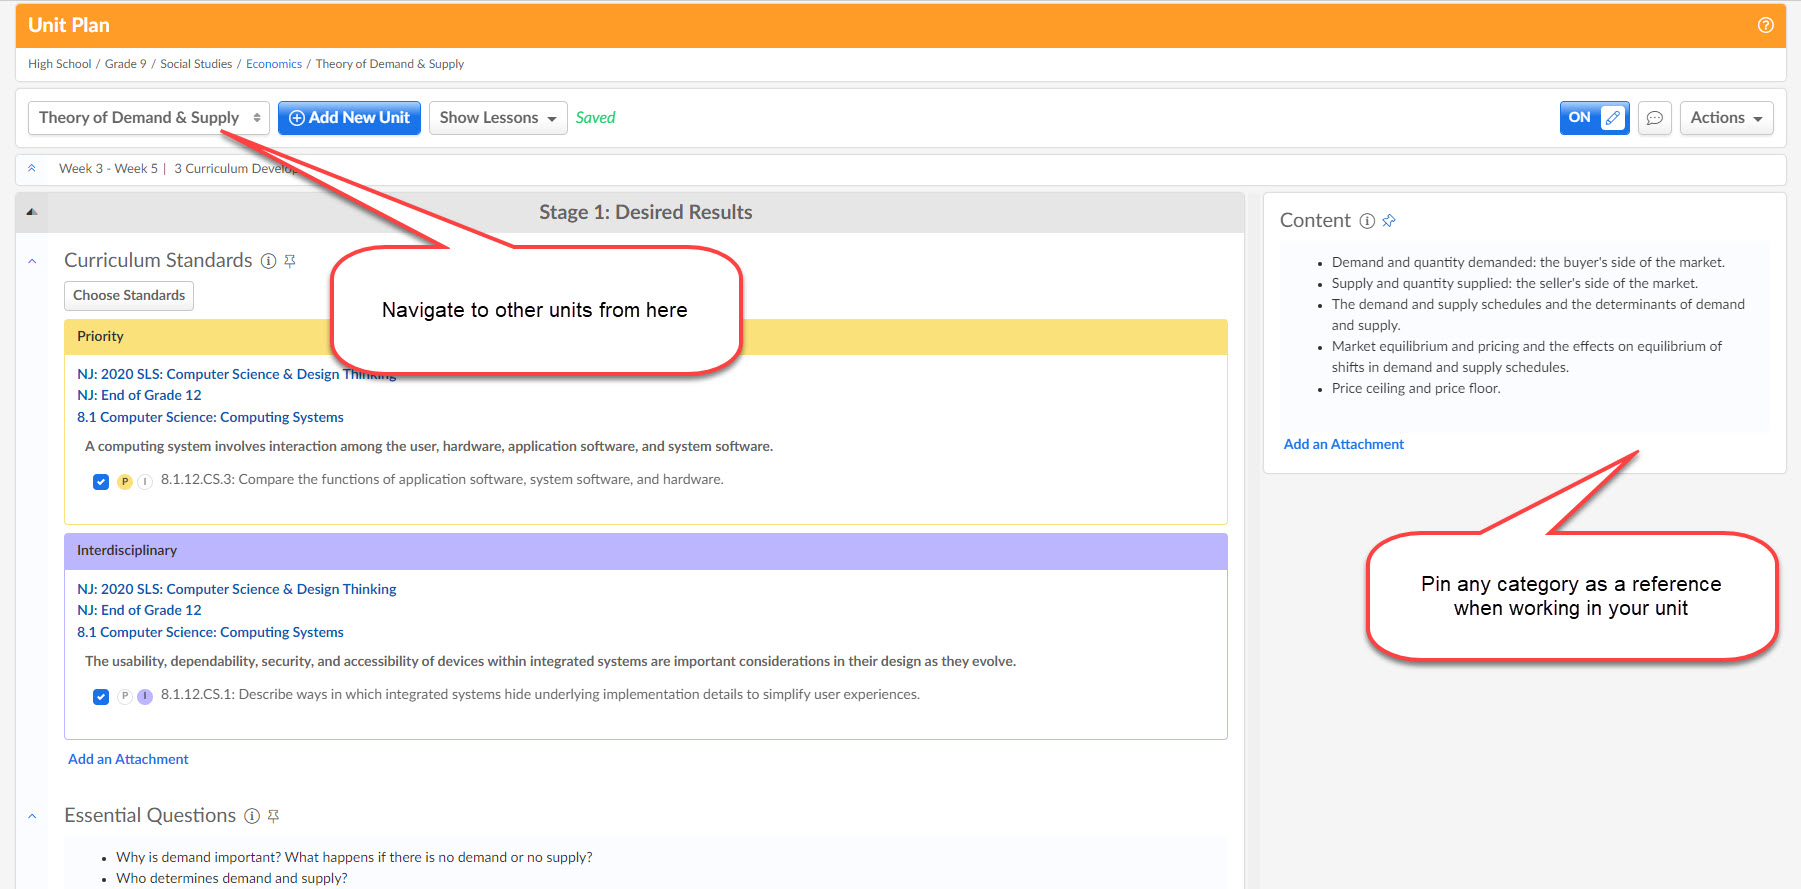Collapse the Curriculum Standards section
This screenshot has height=889, width=1801.
(x=32, y=261)
